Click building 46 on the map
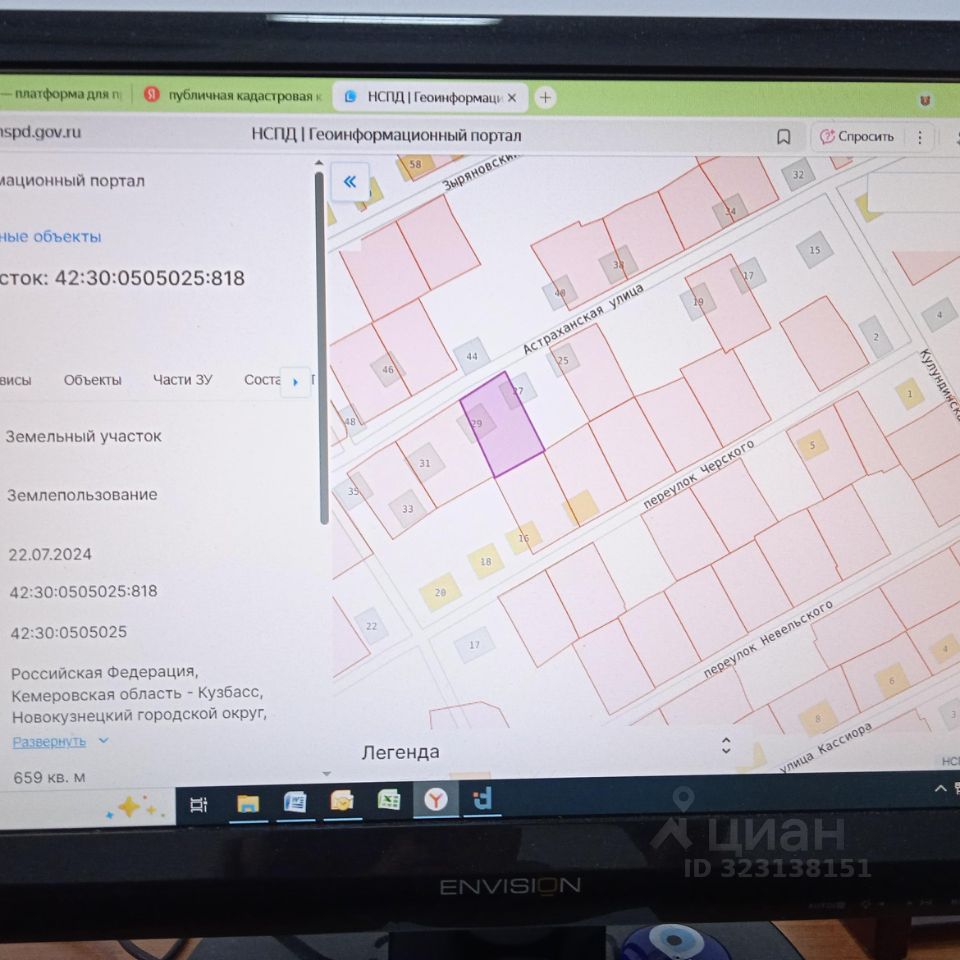The height and width of the screenshot is (960, 960). click(388, 369)
